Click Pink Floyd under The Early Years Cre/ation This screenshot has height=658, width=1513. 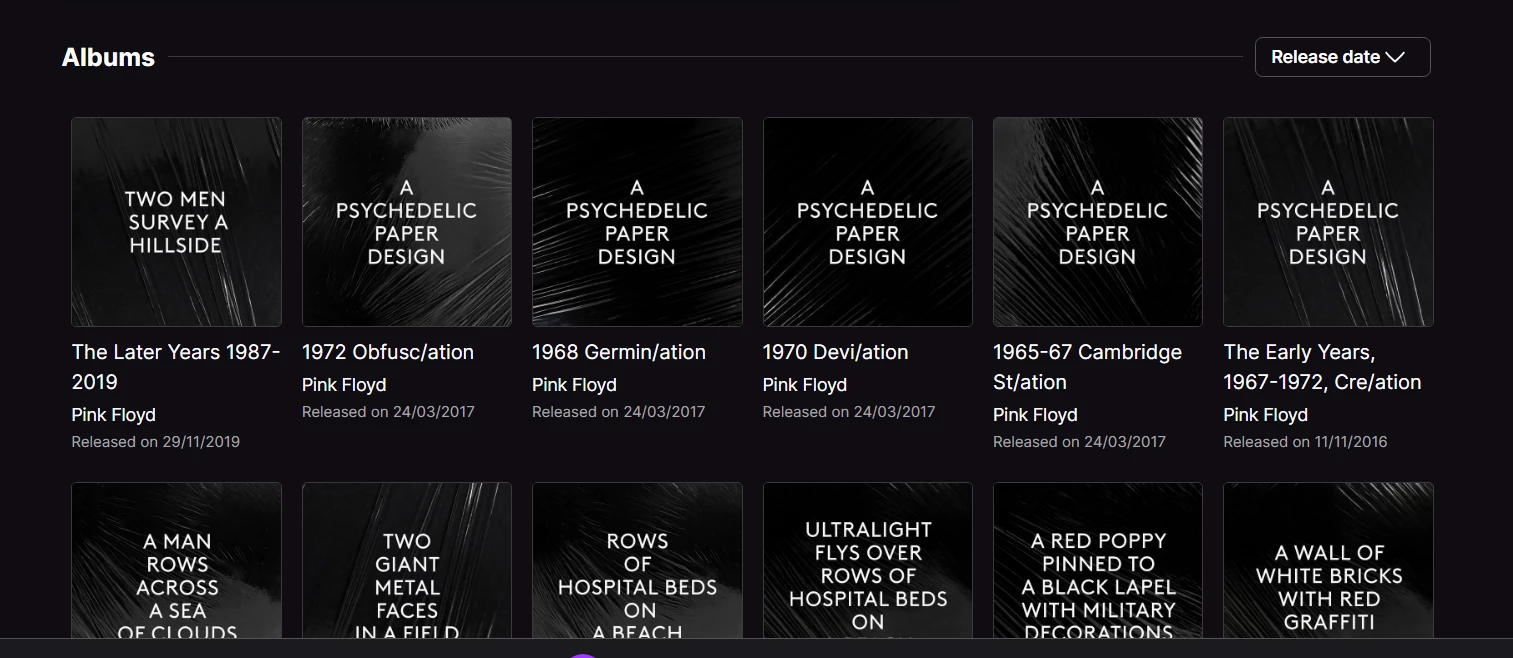[1266, 415]
